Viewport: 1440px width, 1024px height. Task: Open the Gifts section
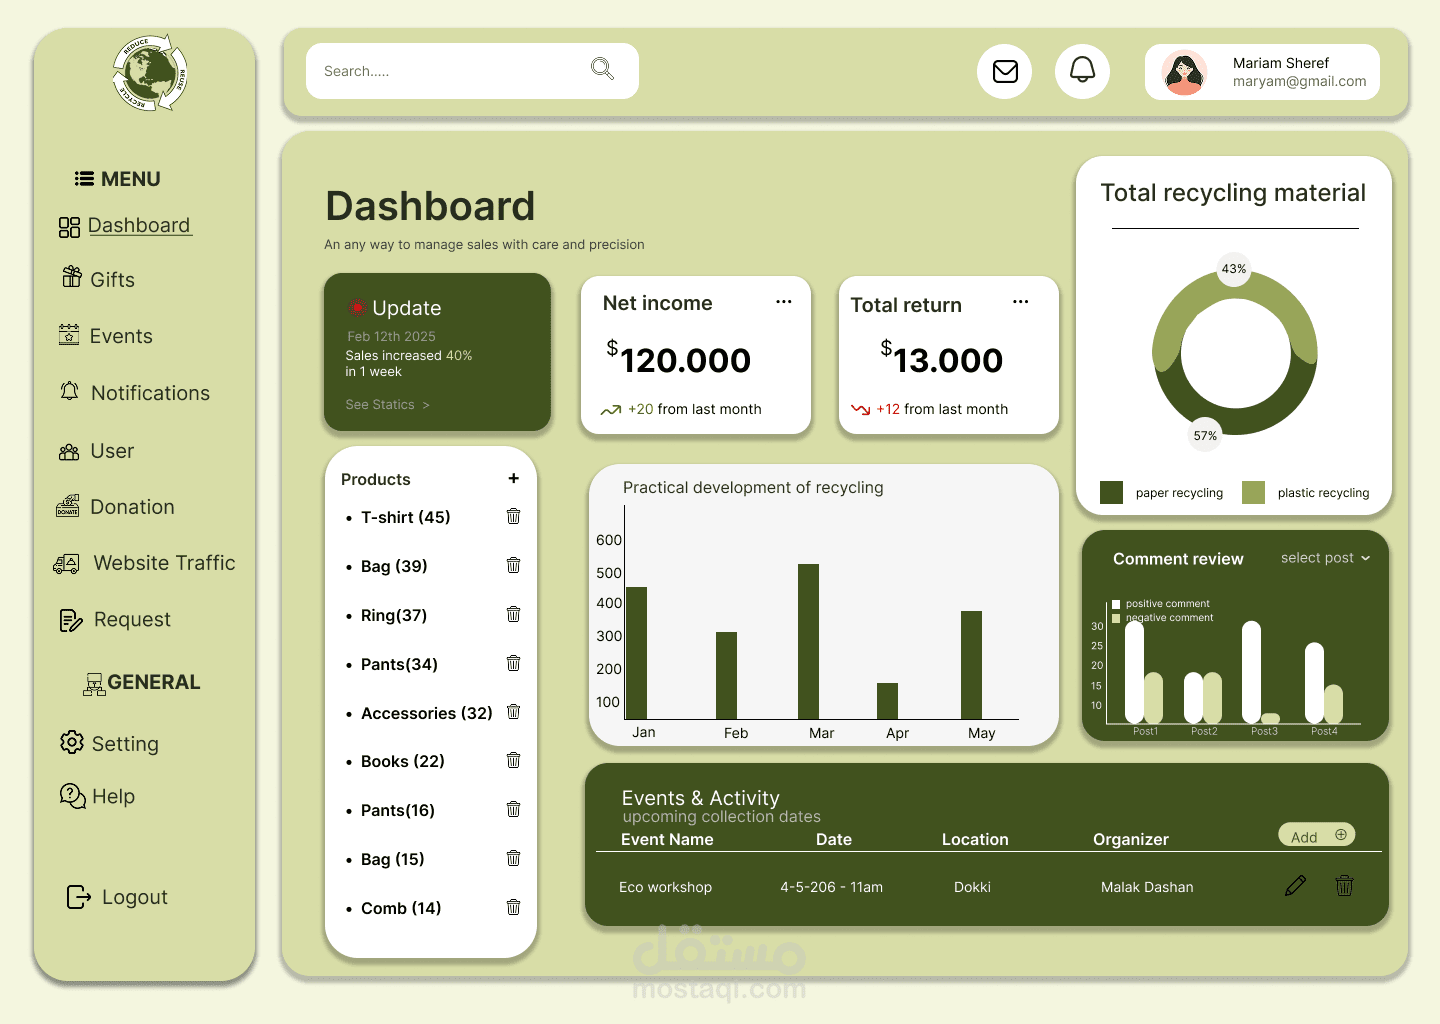(x=112, y=279)
